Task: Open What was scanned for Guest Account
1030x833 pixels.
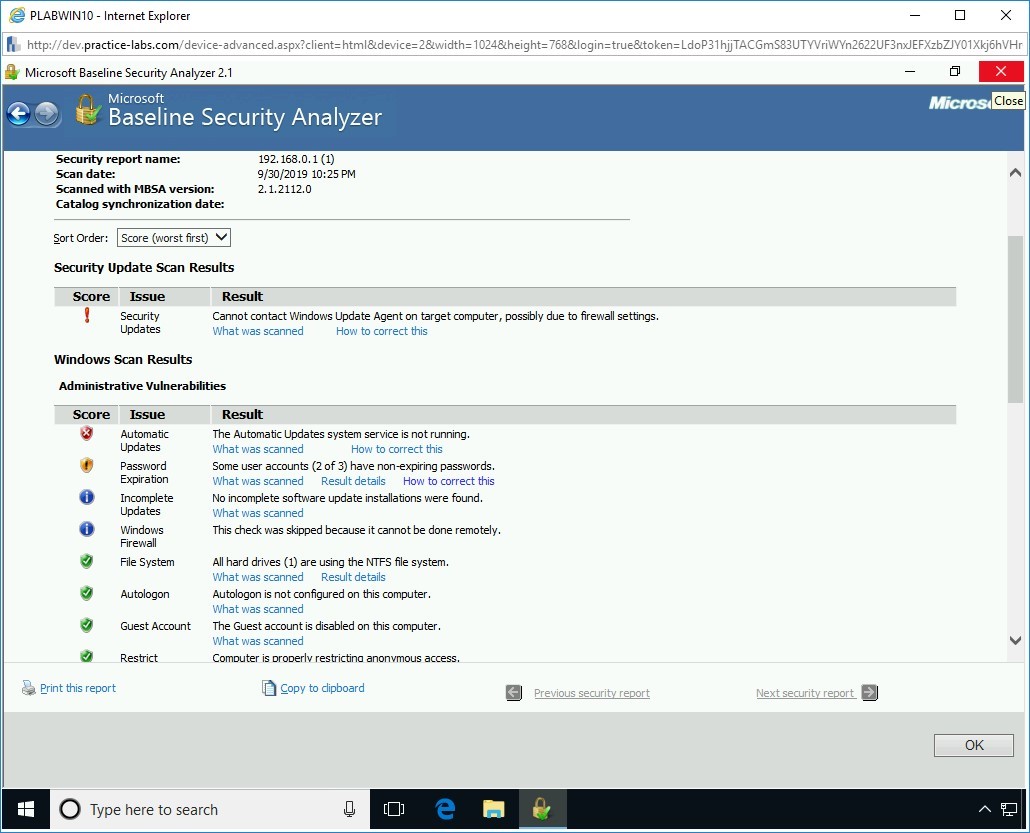Action: pos(258,641)
